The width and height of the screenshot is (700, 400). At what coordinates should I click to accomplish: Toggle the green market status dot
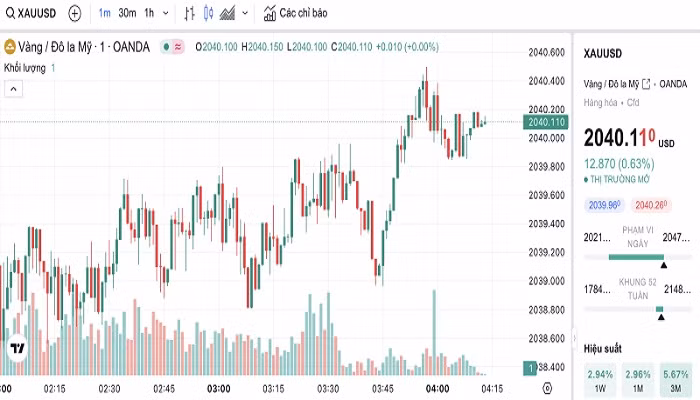click(x=167, y=47)
